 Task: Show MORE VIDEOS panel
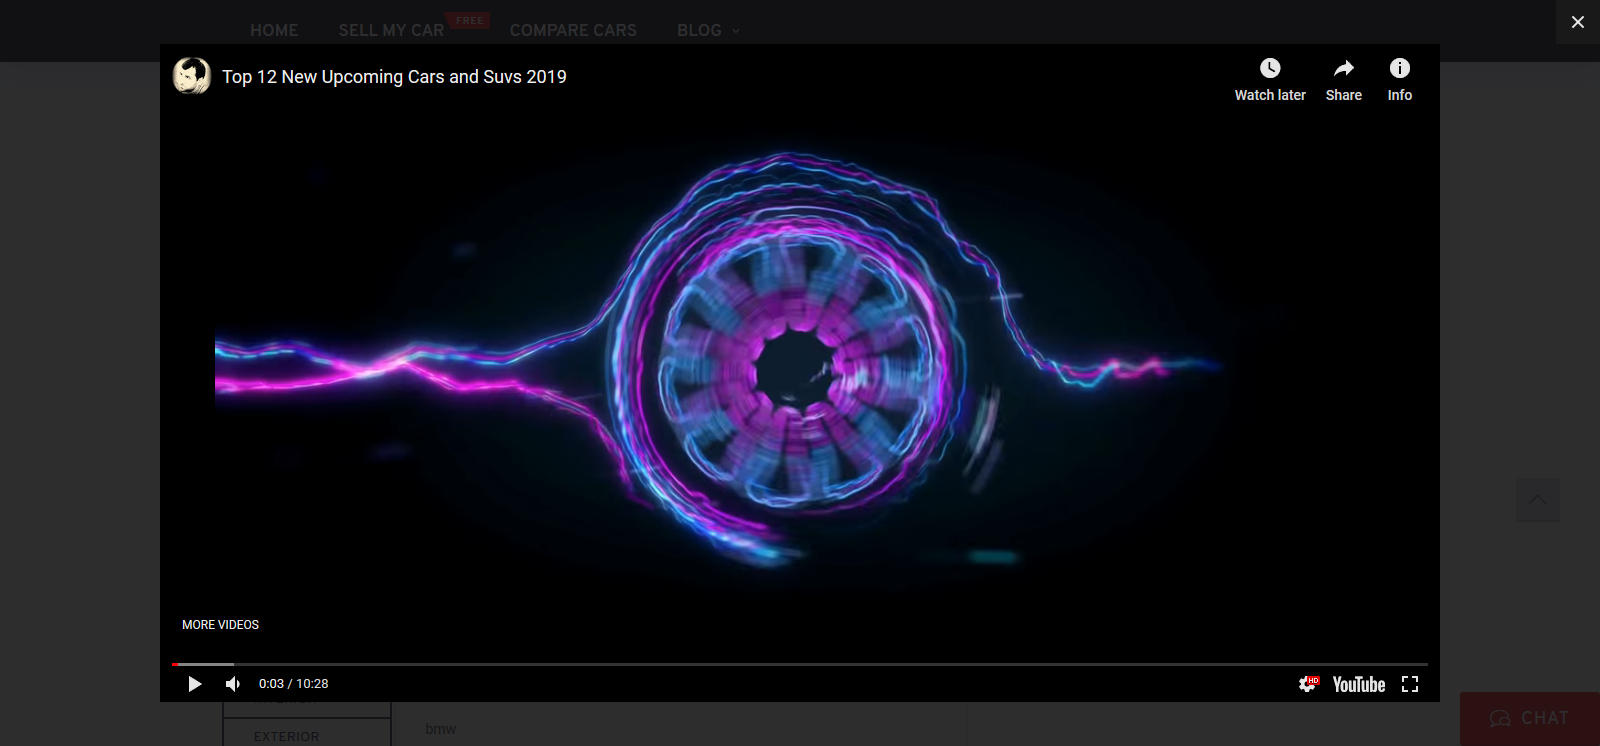tap(220, 625)
